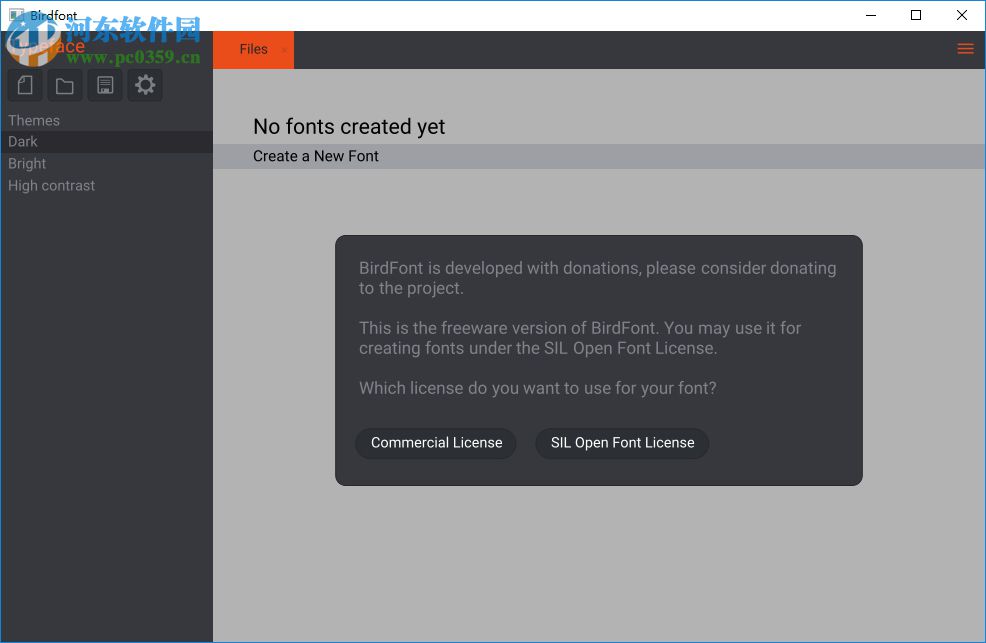Click the Create a New Font row
986x643 pixels.
[599, 157]
